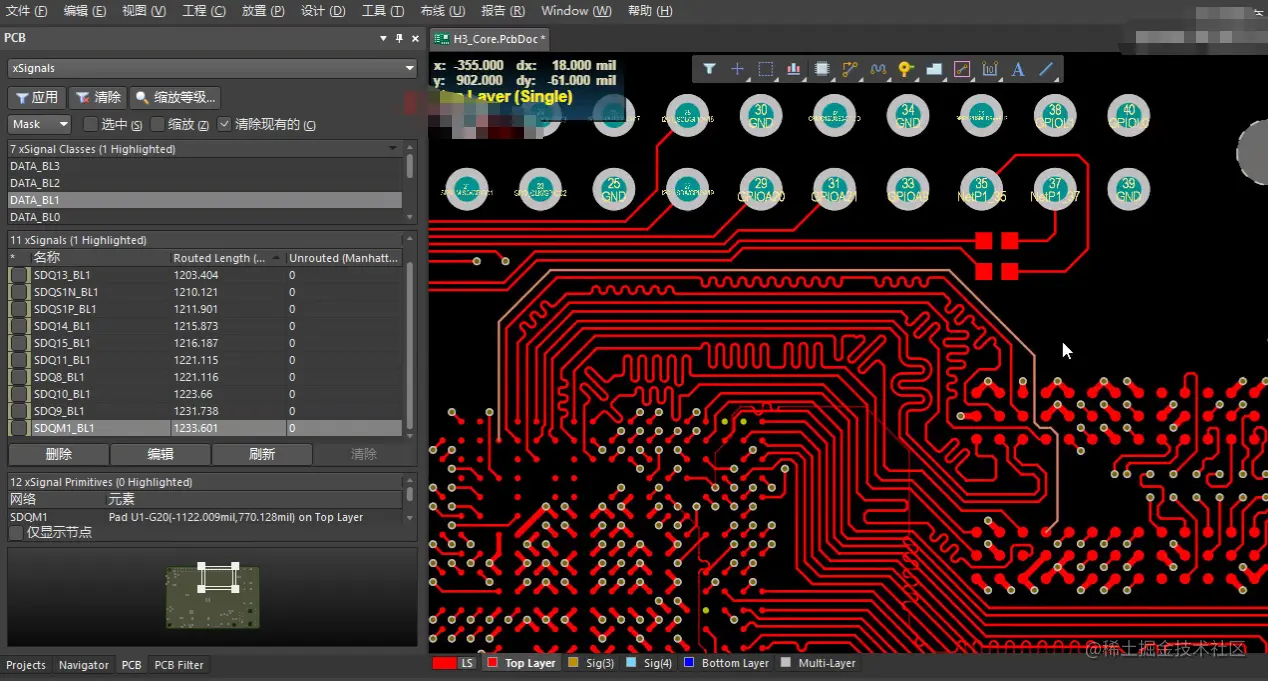Switch to the H3_Core.PcbDoc document tab
Screen dimensions: 1268x681
pyautogui.click(x=490, y=39)
